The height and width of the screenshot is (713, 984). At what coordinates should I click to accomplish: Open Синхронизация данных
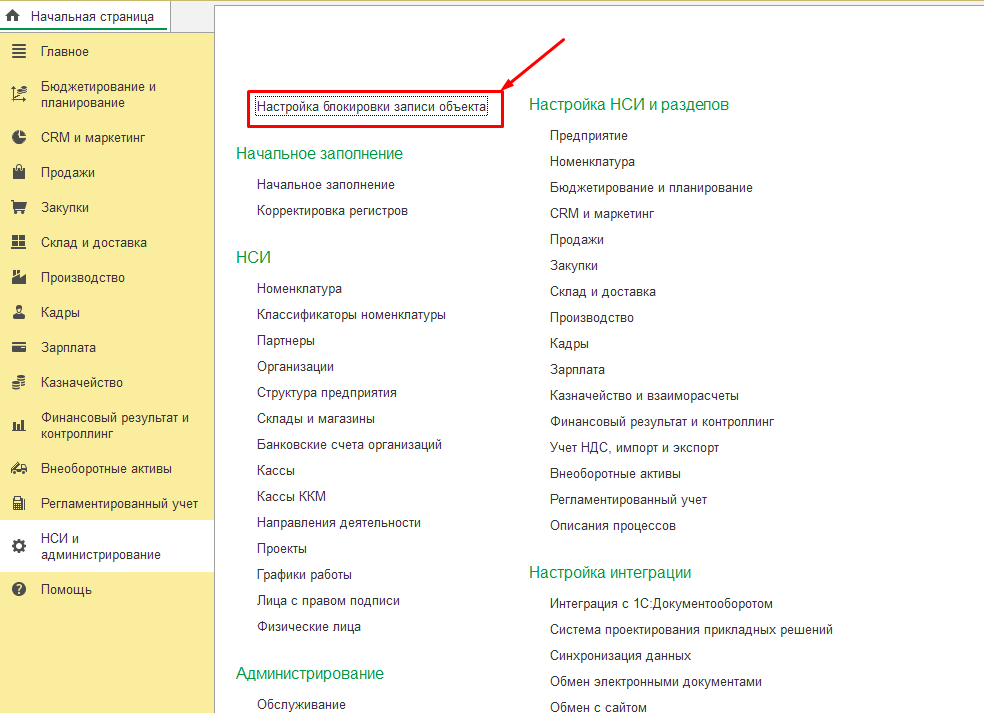tap(621, 656)
